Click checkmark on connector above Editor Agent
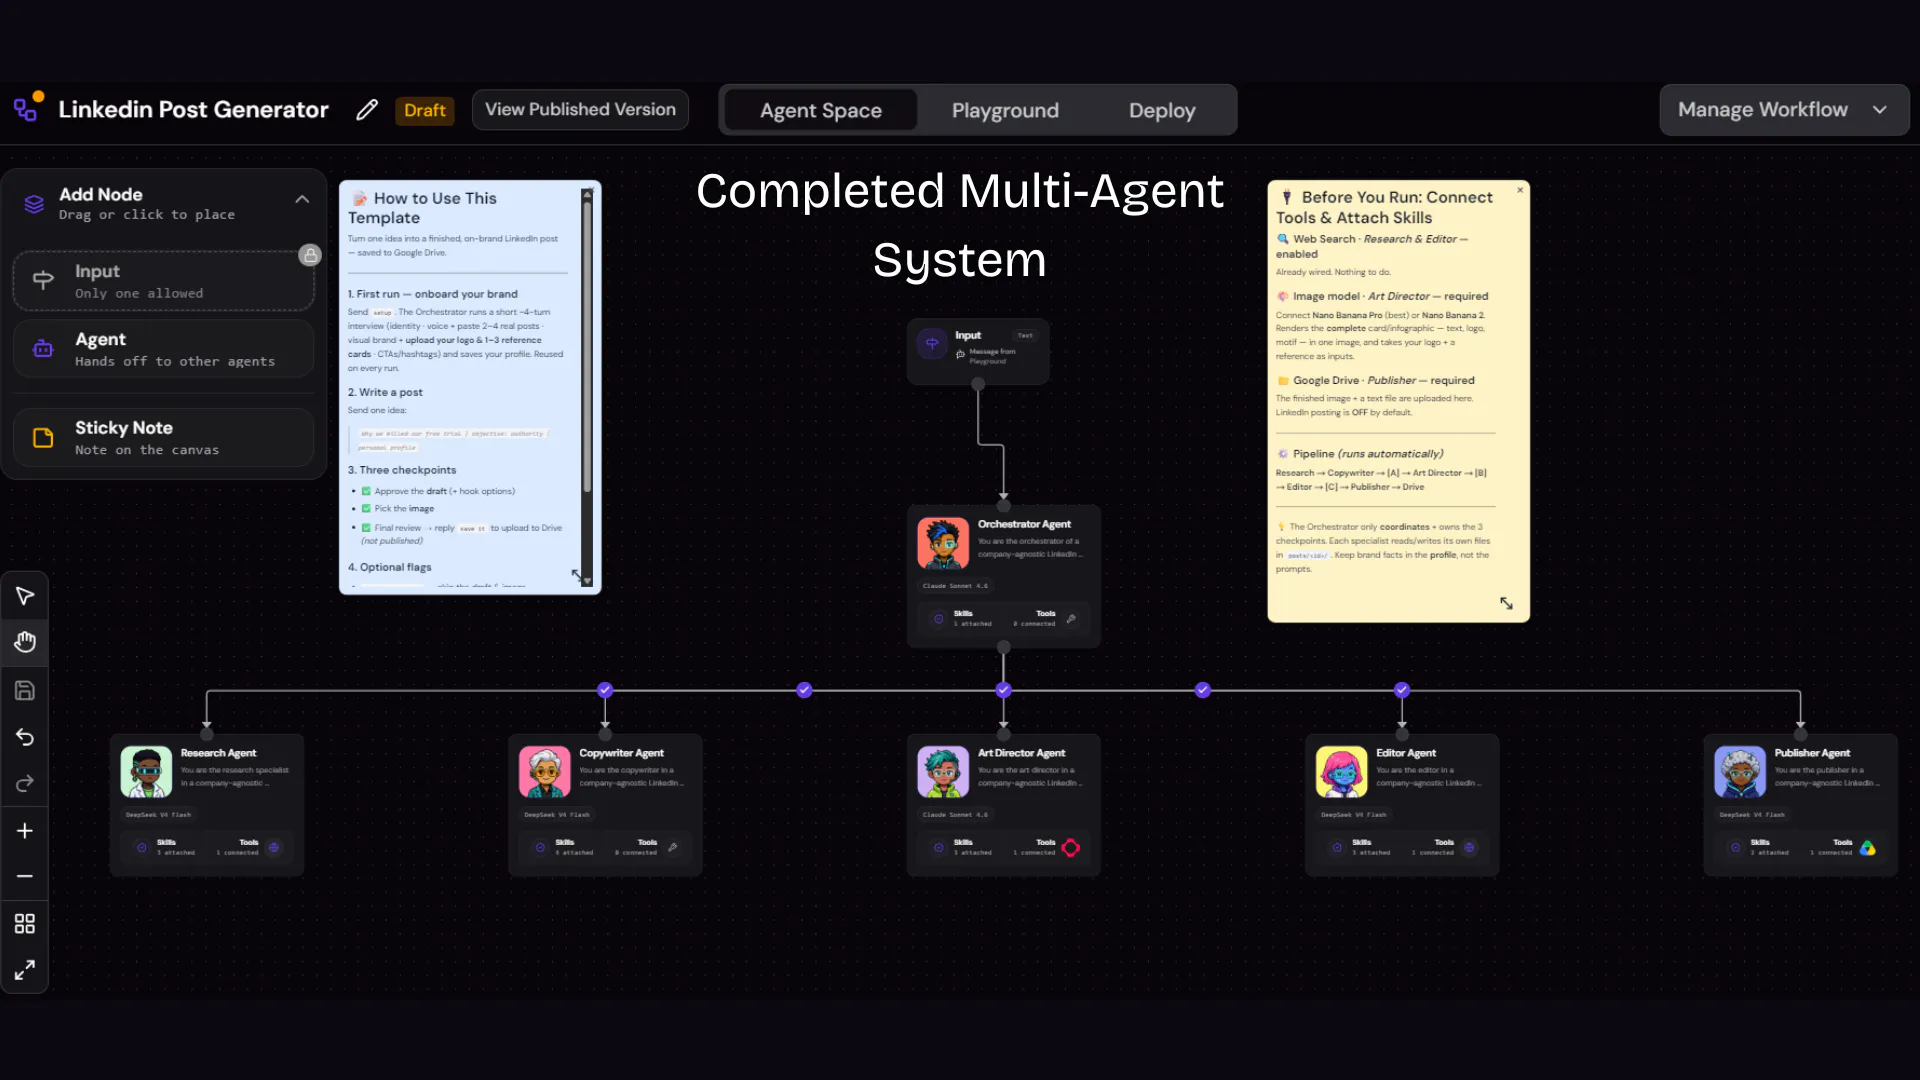The height and width of the screenshot is (1080, 1920). 1402,690
